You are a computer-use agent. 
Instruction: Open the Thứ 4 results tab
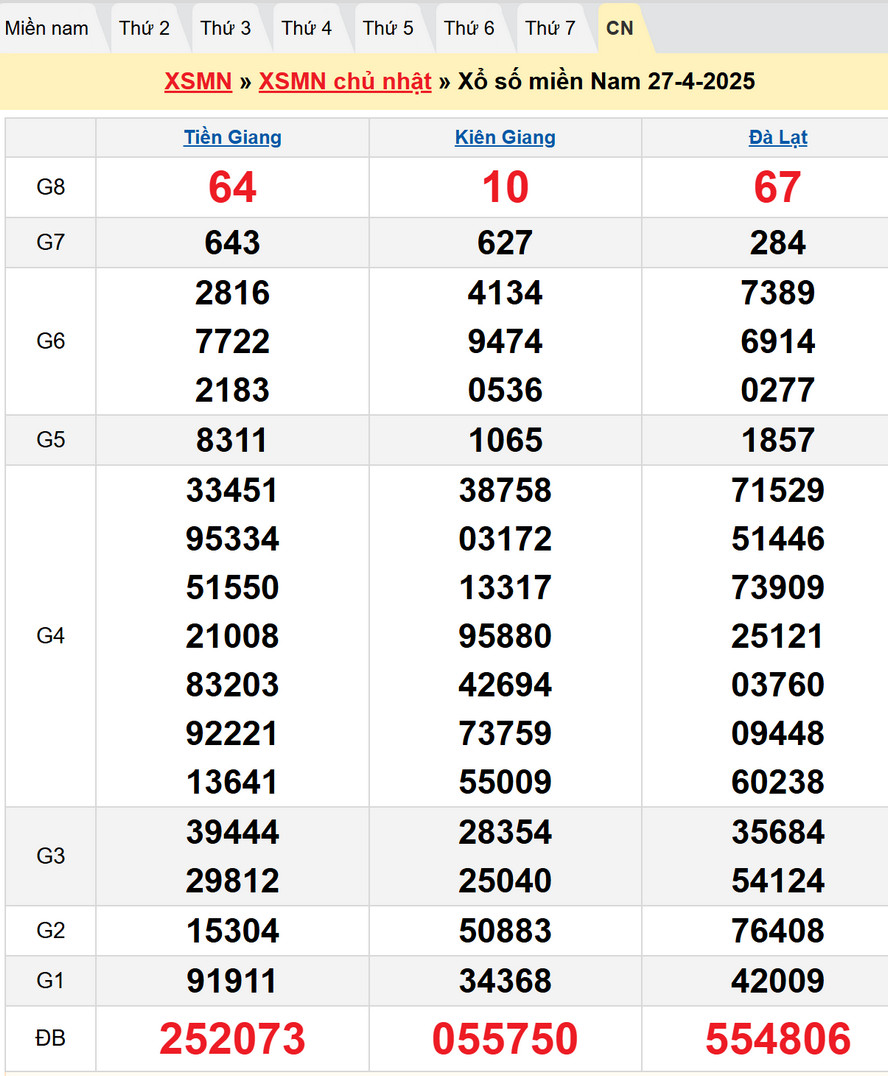(306, 28)
